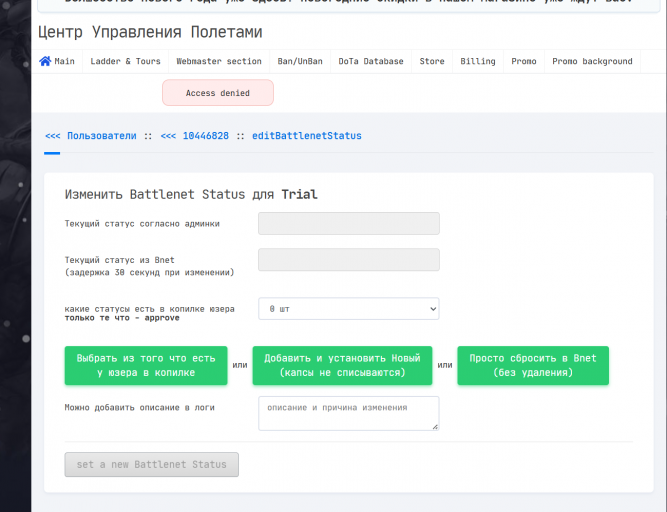Open DoTa Database menu item
The width and height of the screenshot is (667, 512).
(x=371, y=61)
